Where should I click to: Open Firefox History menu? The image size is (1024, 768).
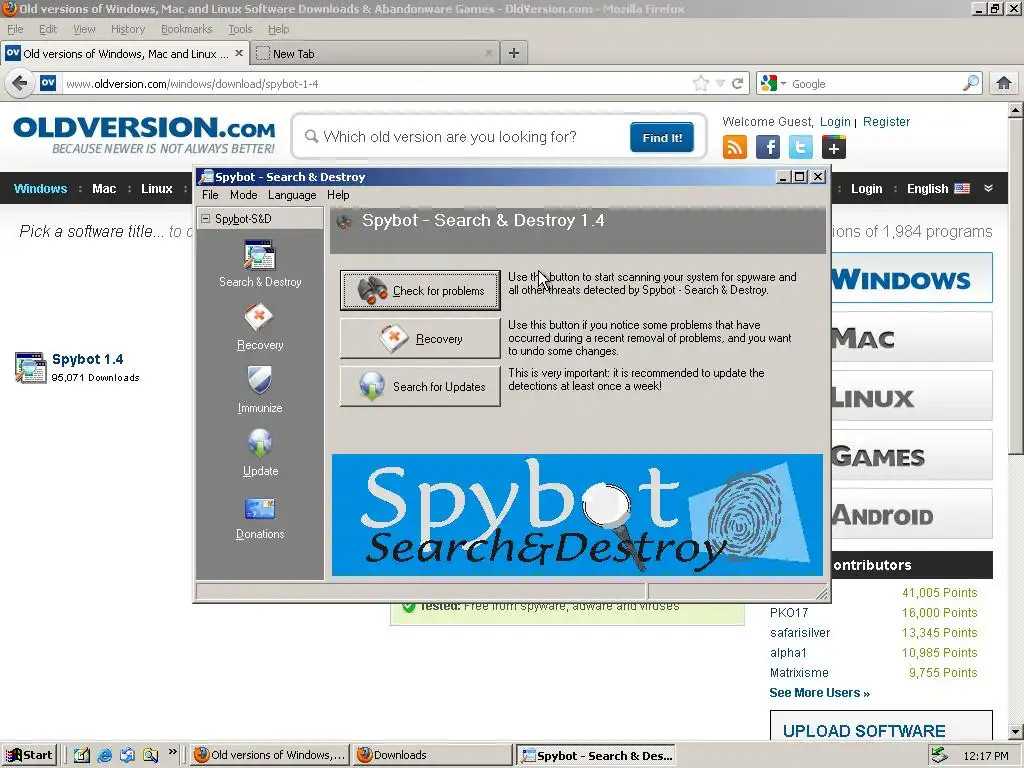click(128, 29)
